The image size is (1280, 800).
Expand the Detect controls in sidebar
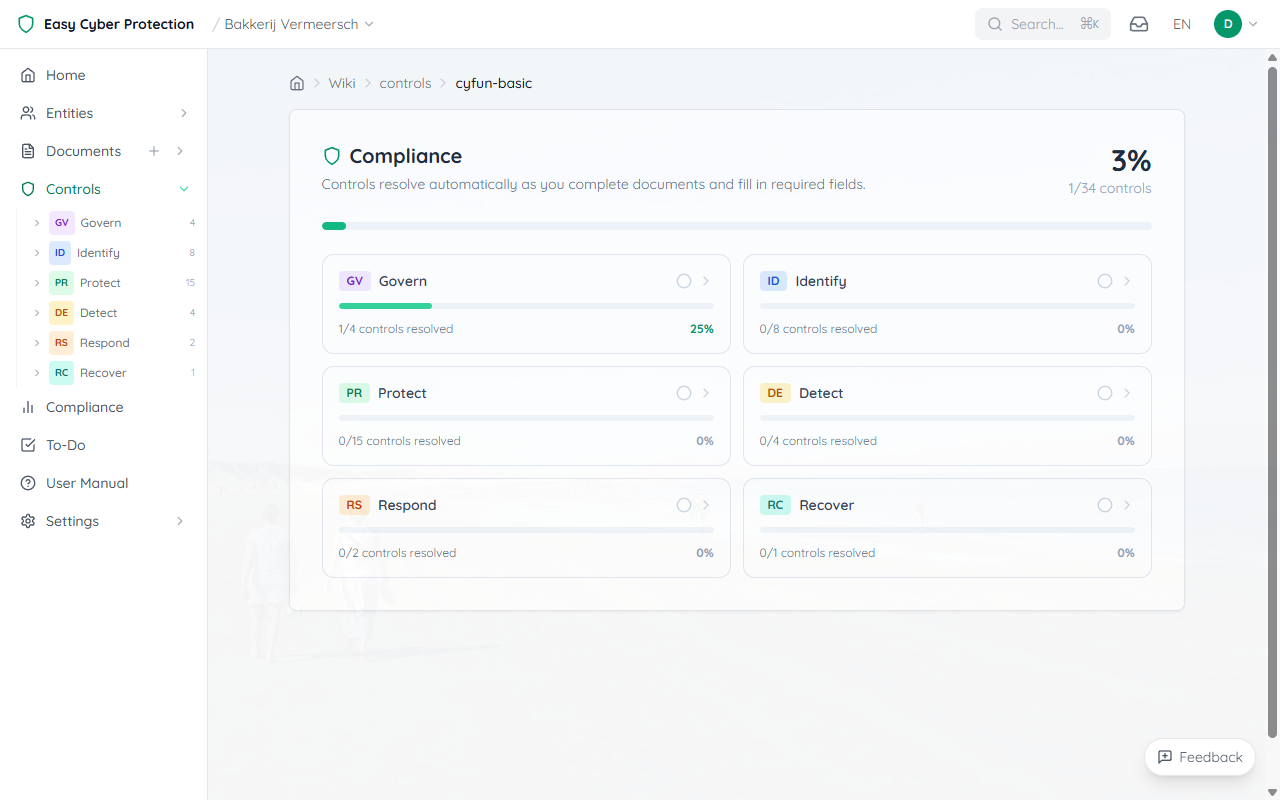coord(37,312)
